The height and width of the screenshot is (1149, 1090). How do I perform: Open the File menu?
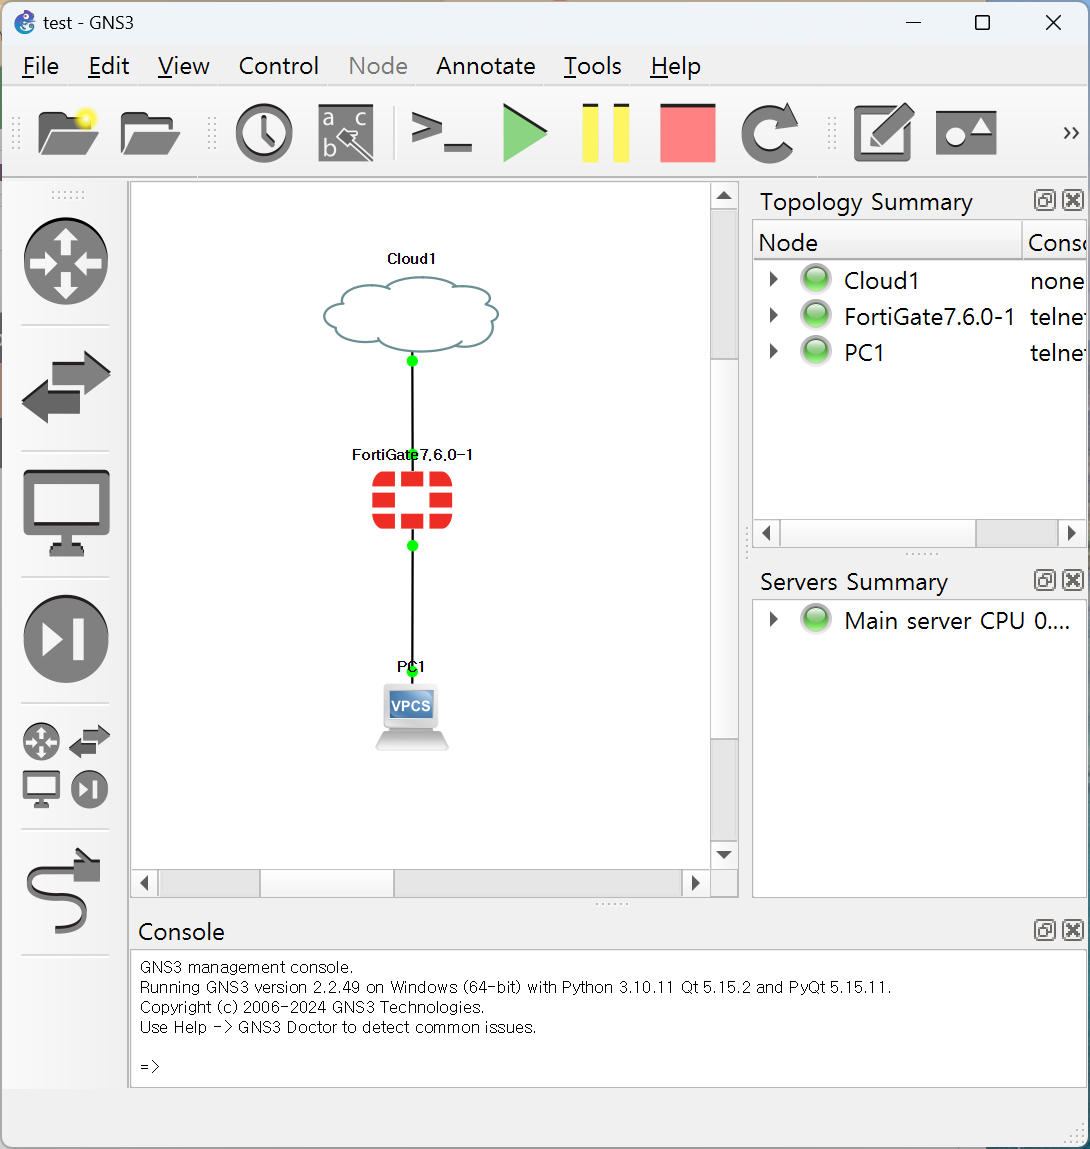tap(40, 66)
